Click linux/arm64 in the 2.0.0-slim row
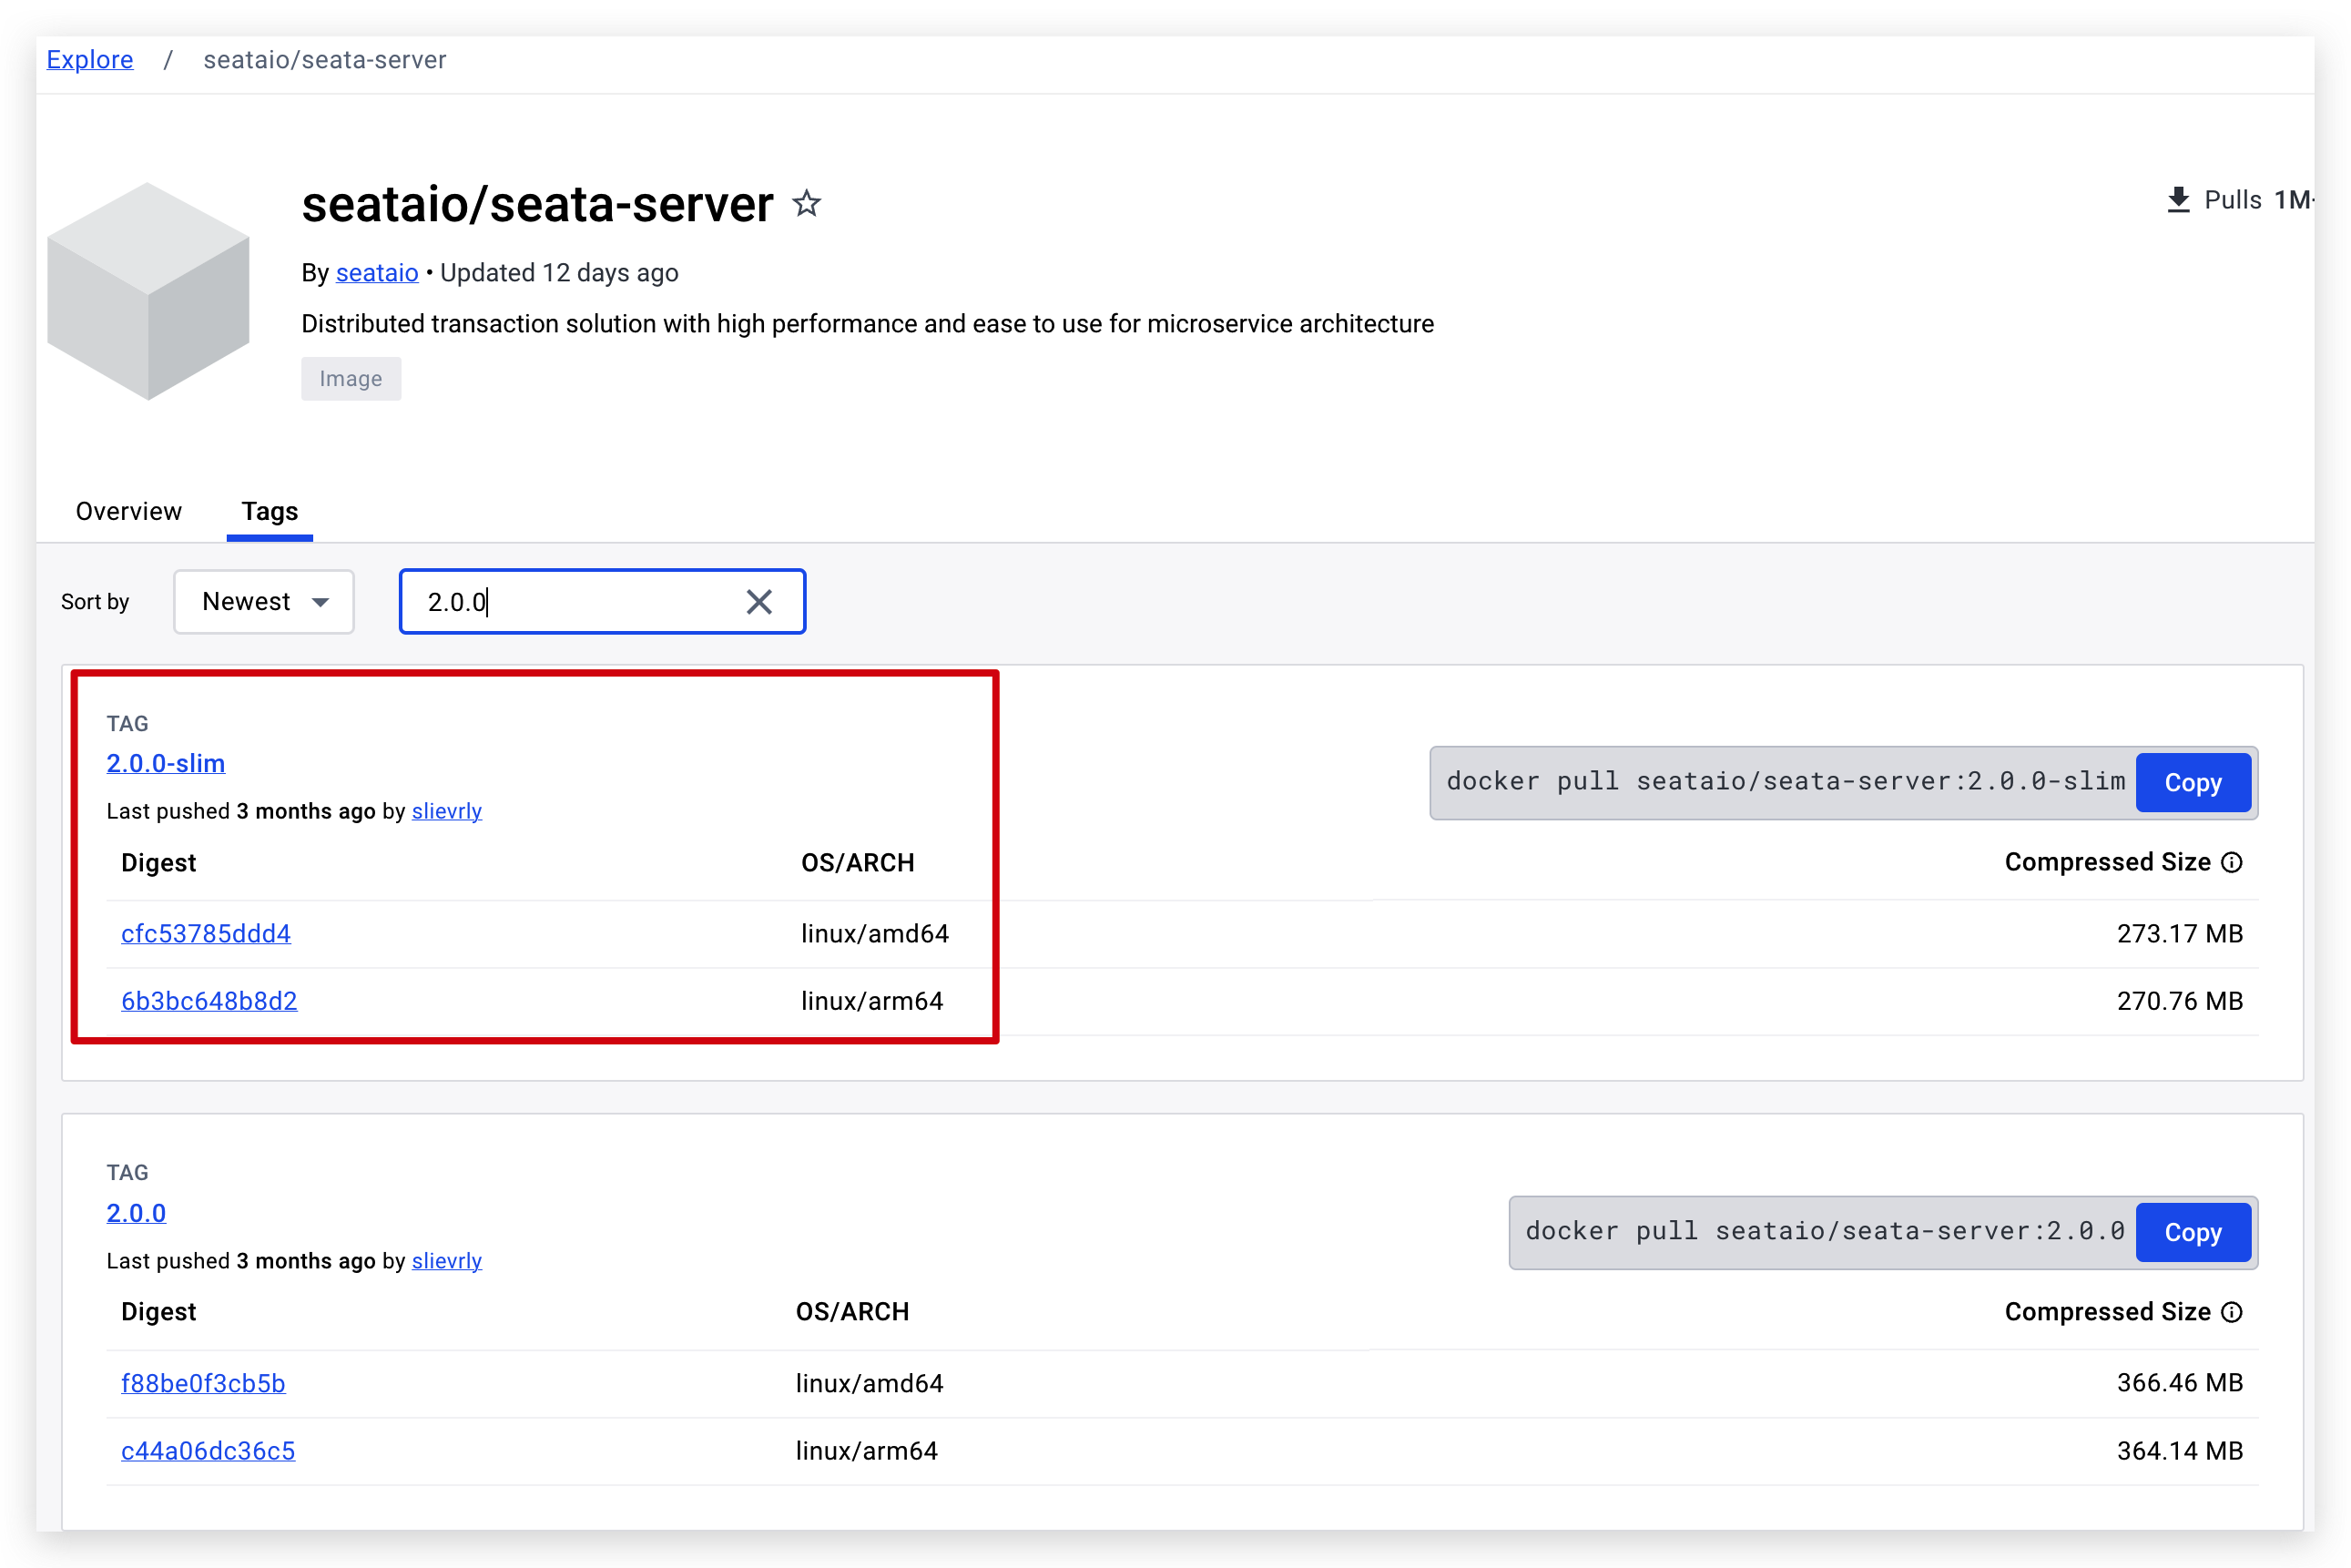This screenshot has height=1568, width=2351. point(872,1001)
